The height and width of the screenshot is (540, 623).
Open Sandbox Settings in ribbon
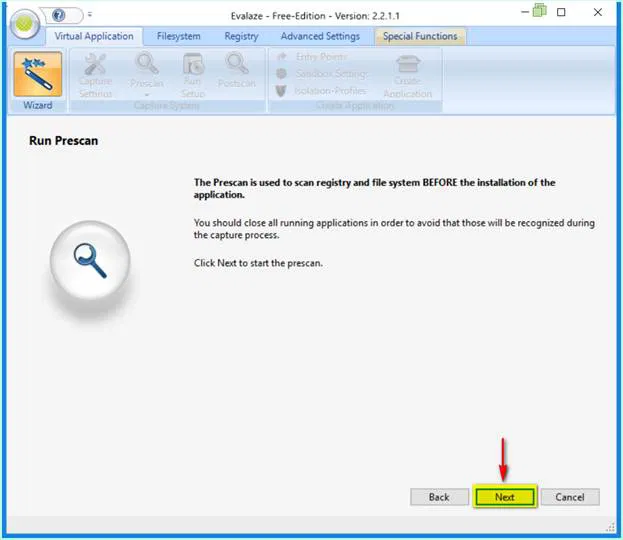(x=322, y=74)
